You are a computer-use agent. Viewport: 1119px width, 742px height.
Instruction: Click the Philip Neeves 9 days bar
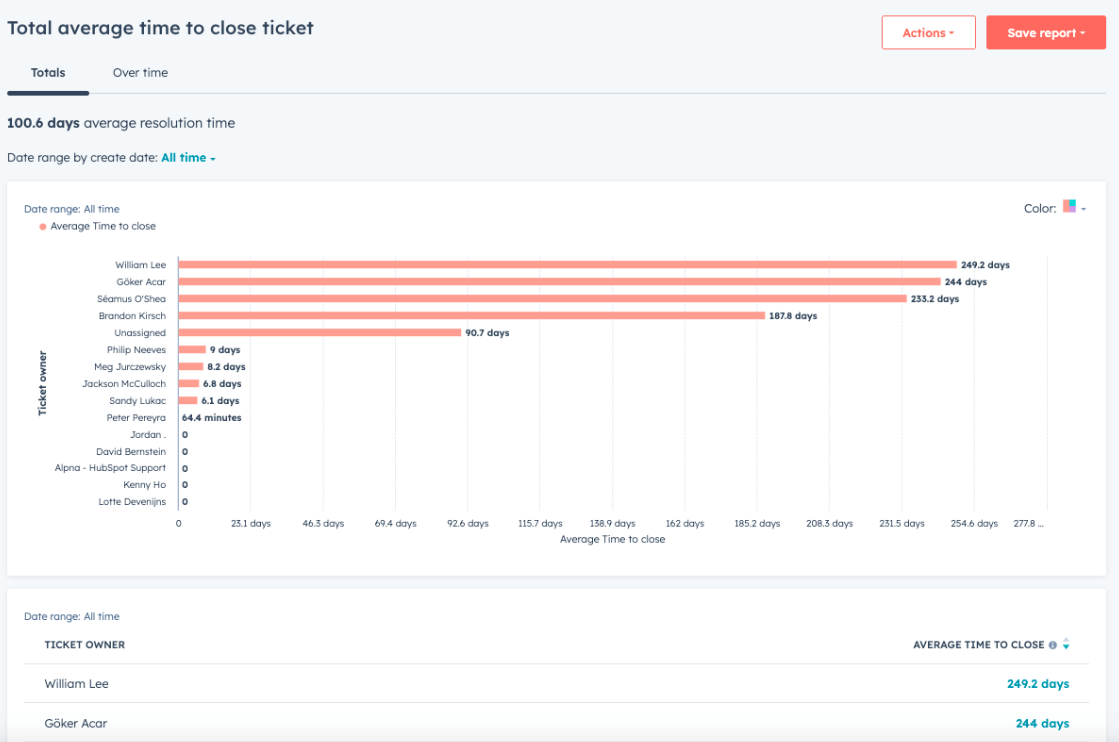point(192,350)
